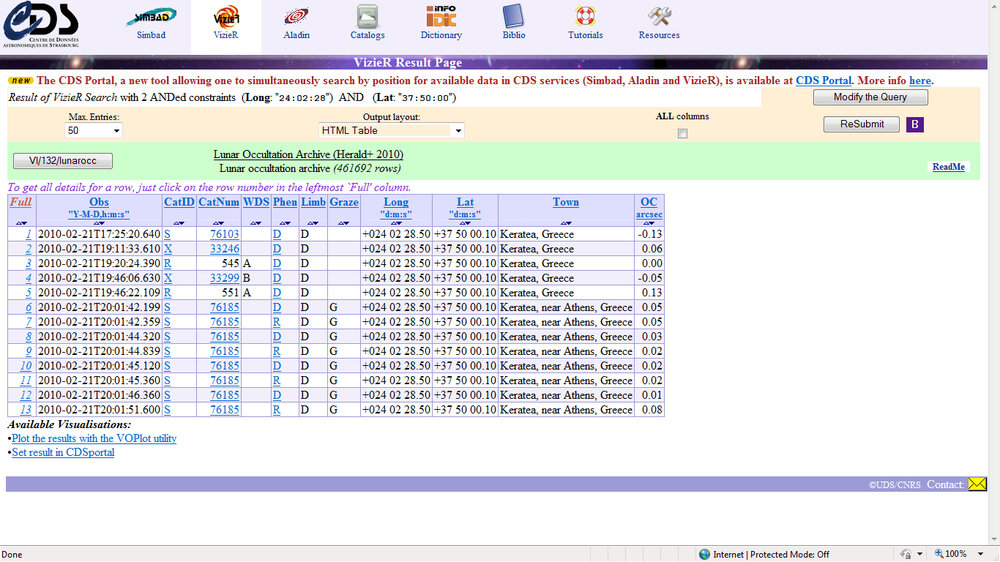
Task: Open the Resources tools icon
Action: click(x=659, y=17)
